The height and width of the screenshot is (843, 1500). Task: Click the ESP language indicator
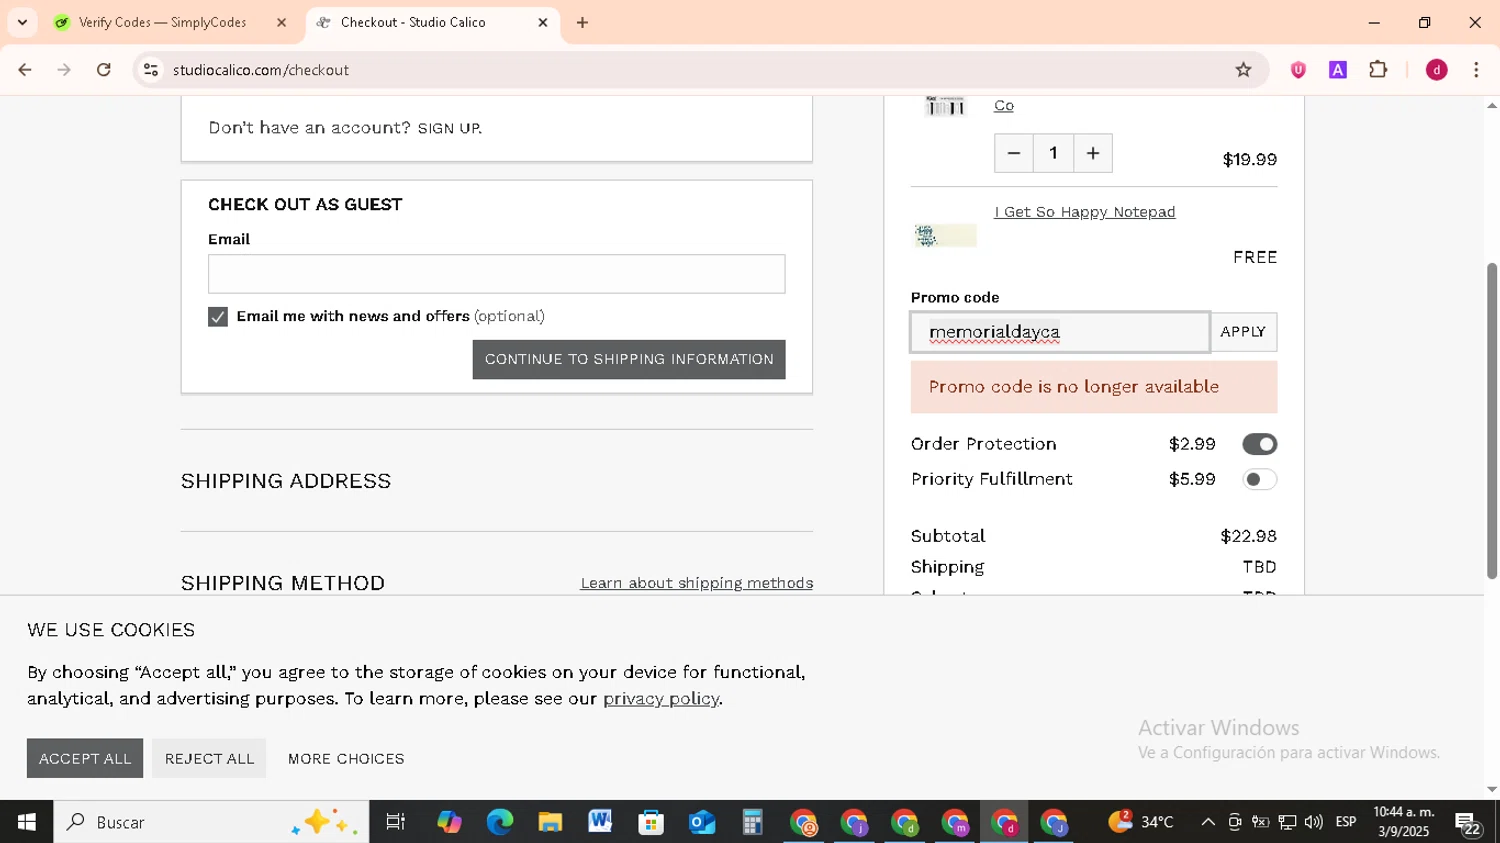1346,822
